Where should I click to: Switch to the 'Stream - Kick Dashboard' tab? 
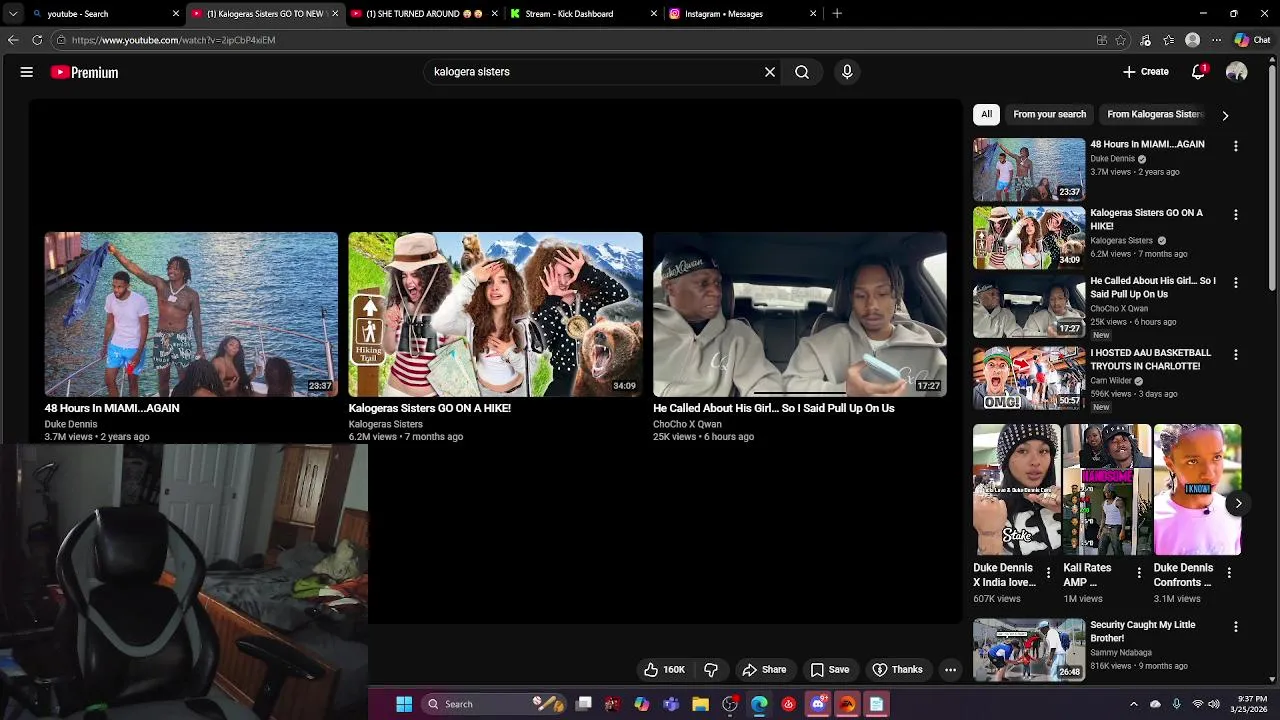pyautogui.click(x=583, y=14)
